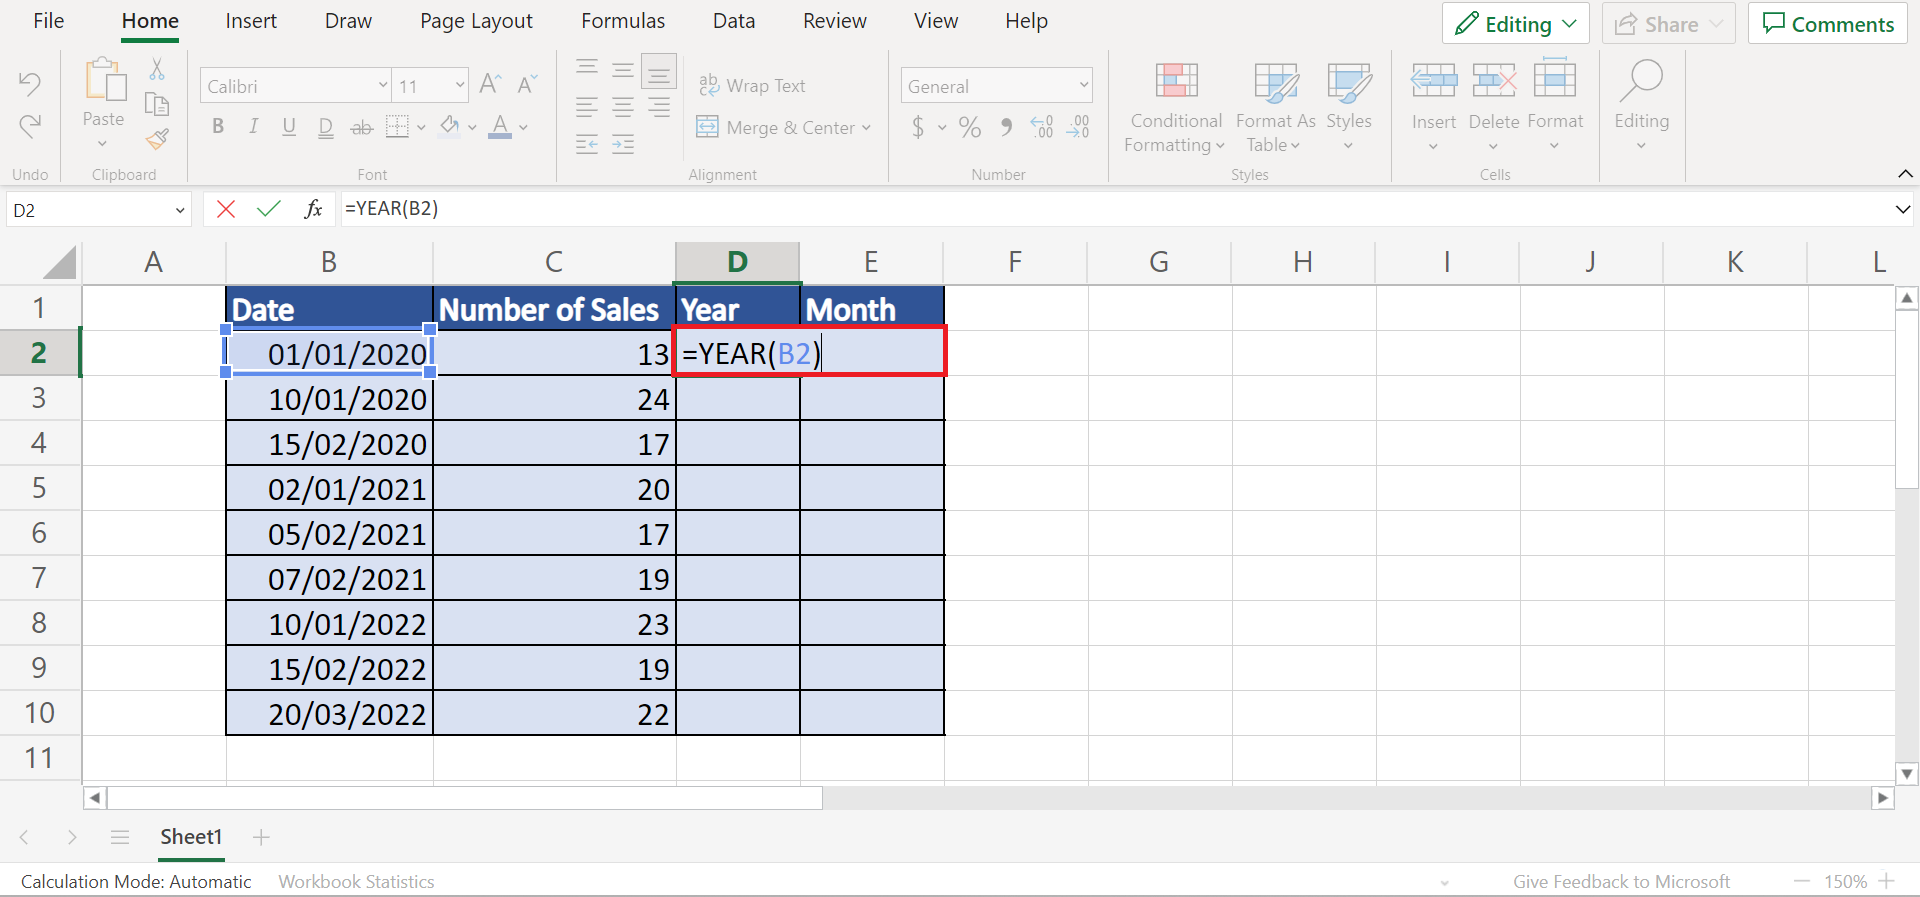1920x897 pixels.
Task: Align text to the middle
Action: (623, 69)
